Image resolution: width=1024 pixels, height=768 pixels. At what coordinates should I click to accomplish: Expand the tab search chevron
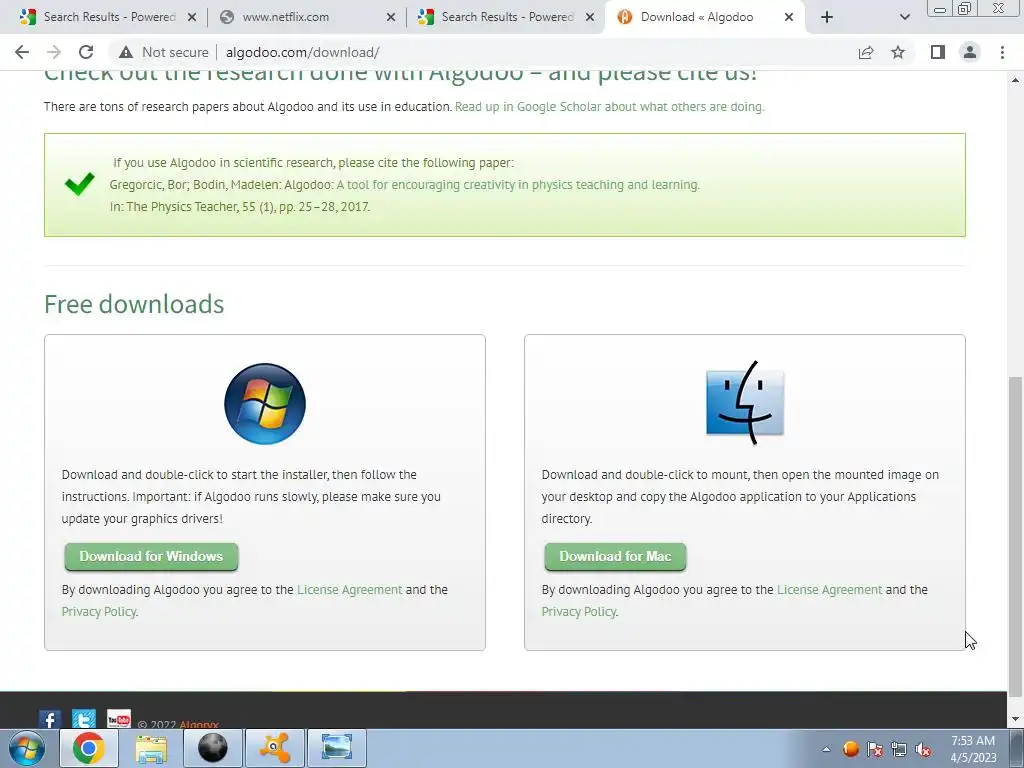pyautogui.click(x=904, y=17)
